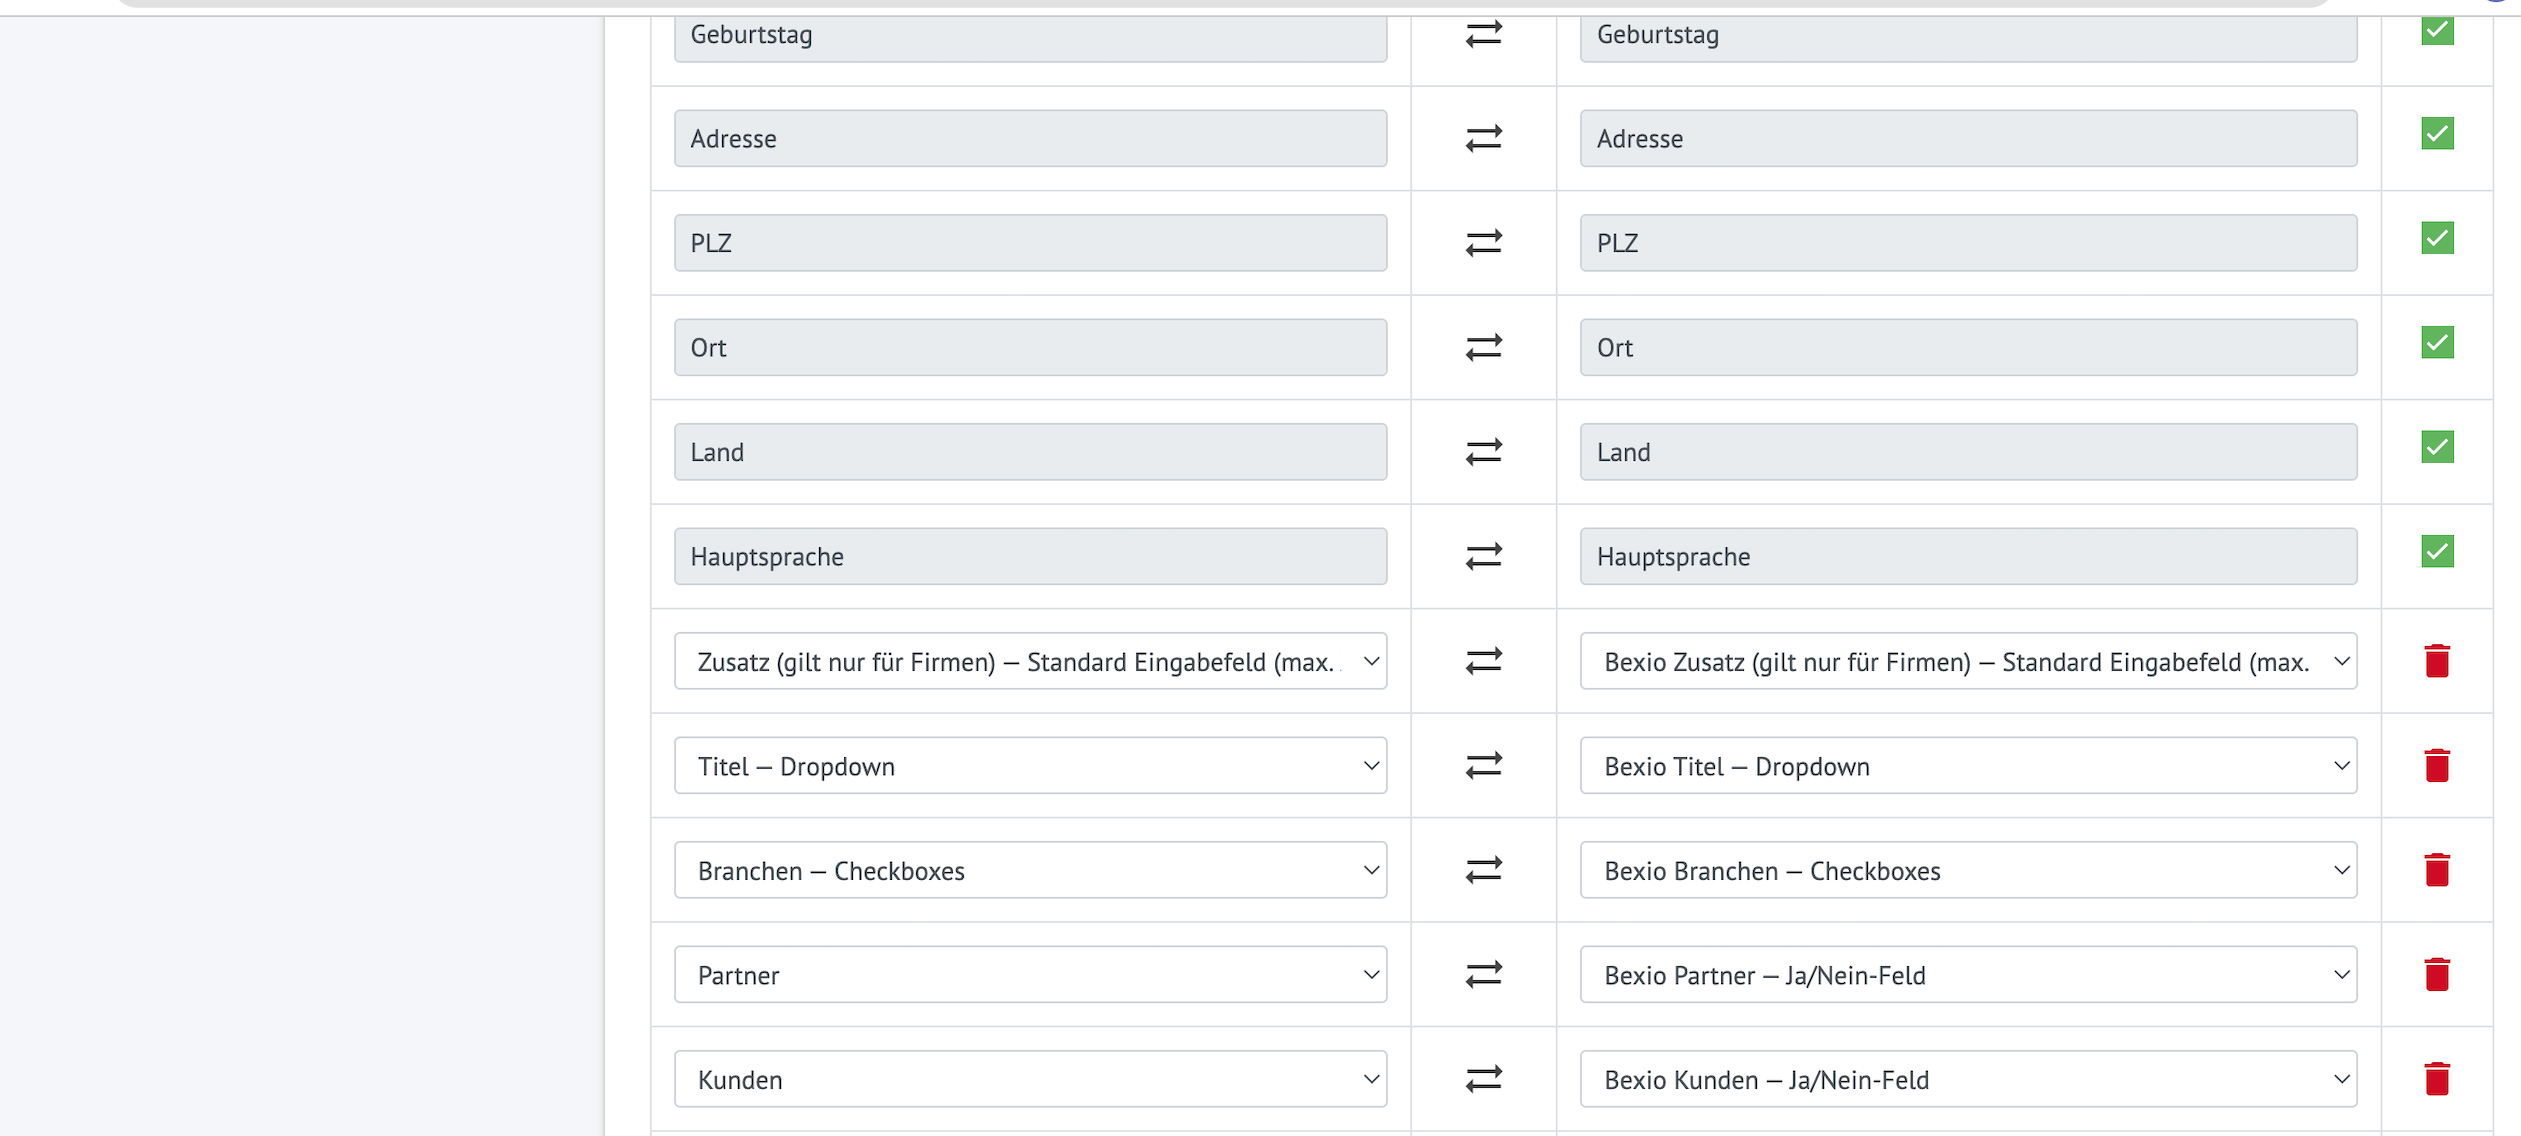Image resolution: width=2521 pixels, height=1136 pixels.
Task: Open the Bexio Branchen — Checkboxes dropdown
Action: pos(1967,870)
